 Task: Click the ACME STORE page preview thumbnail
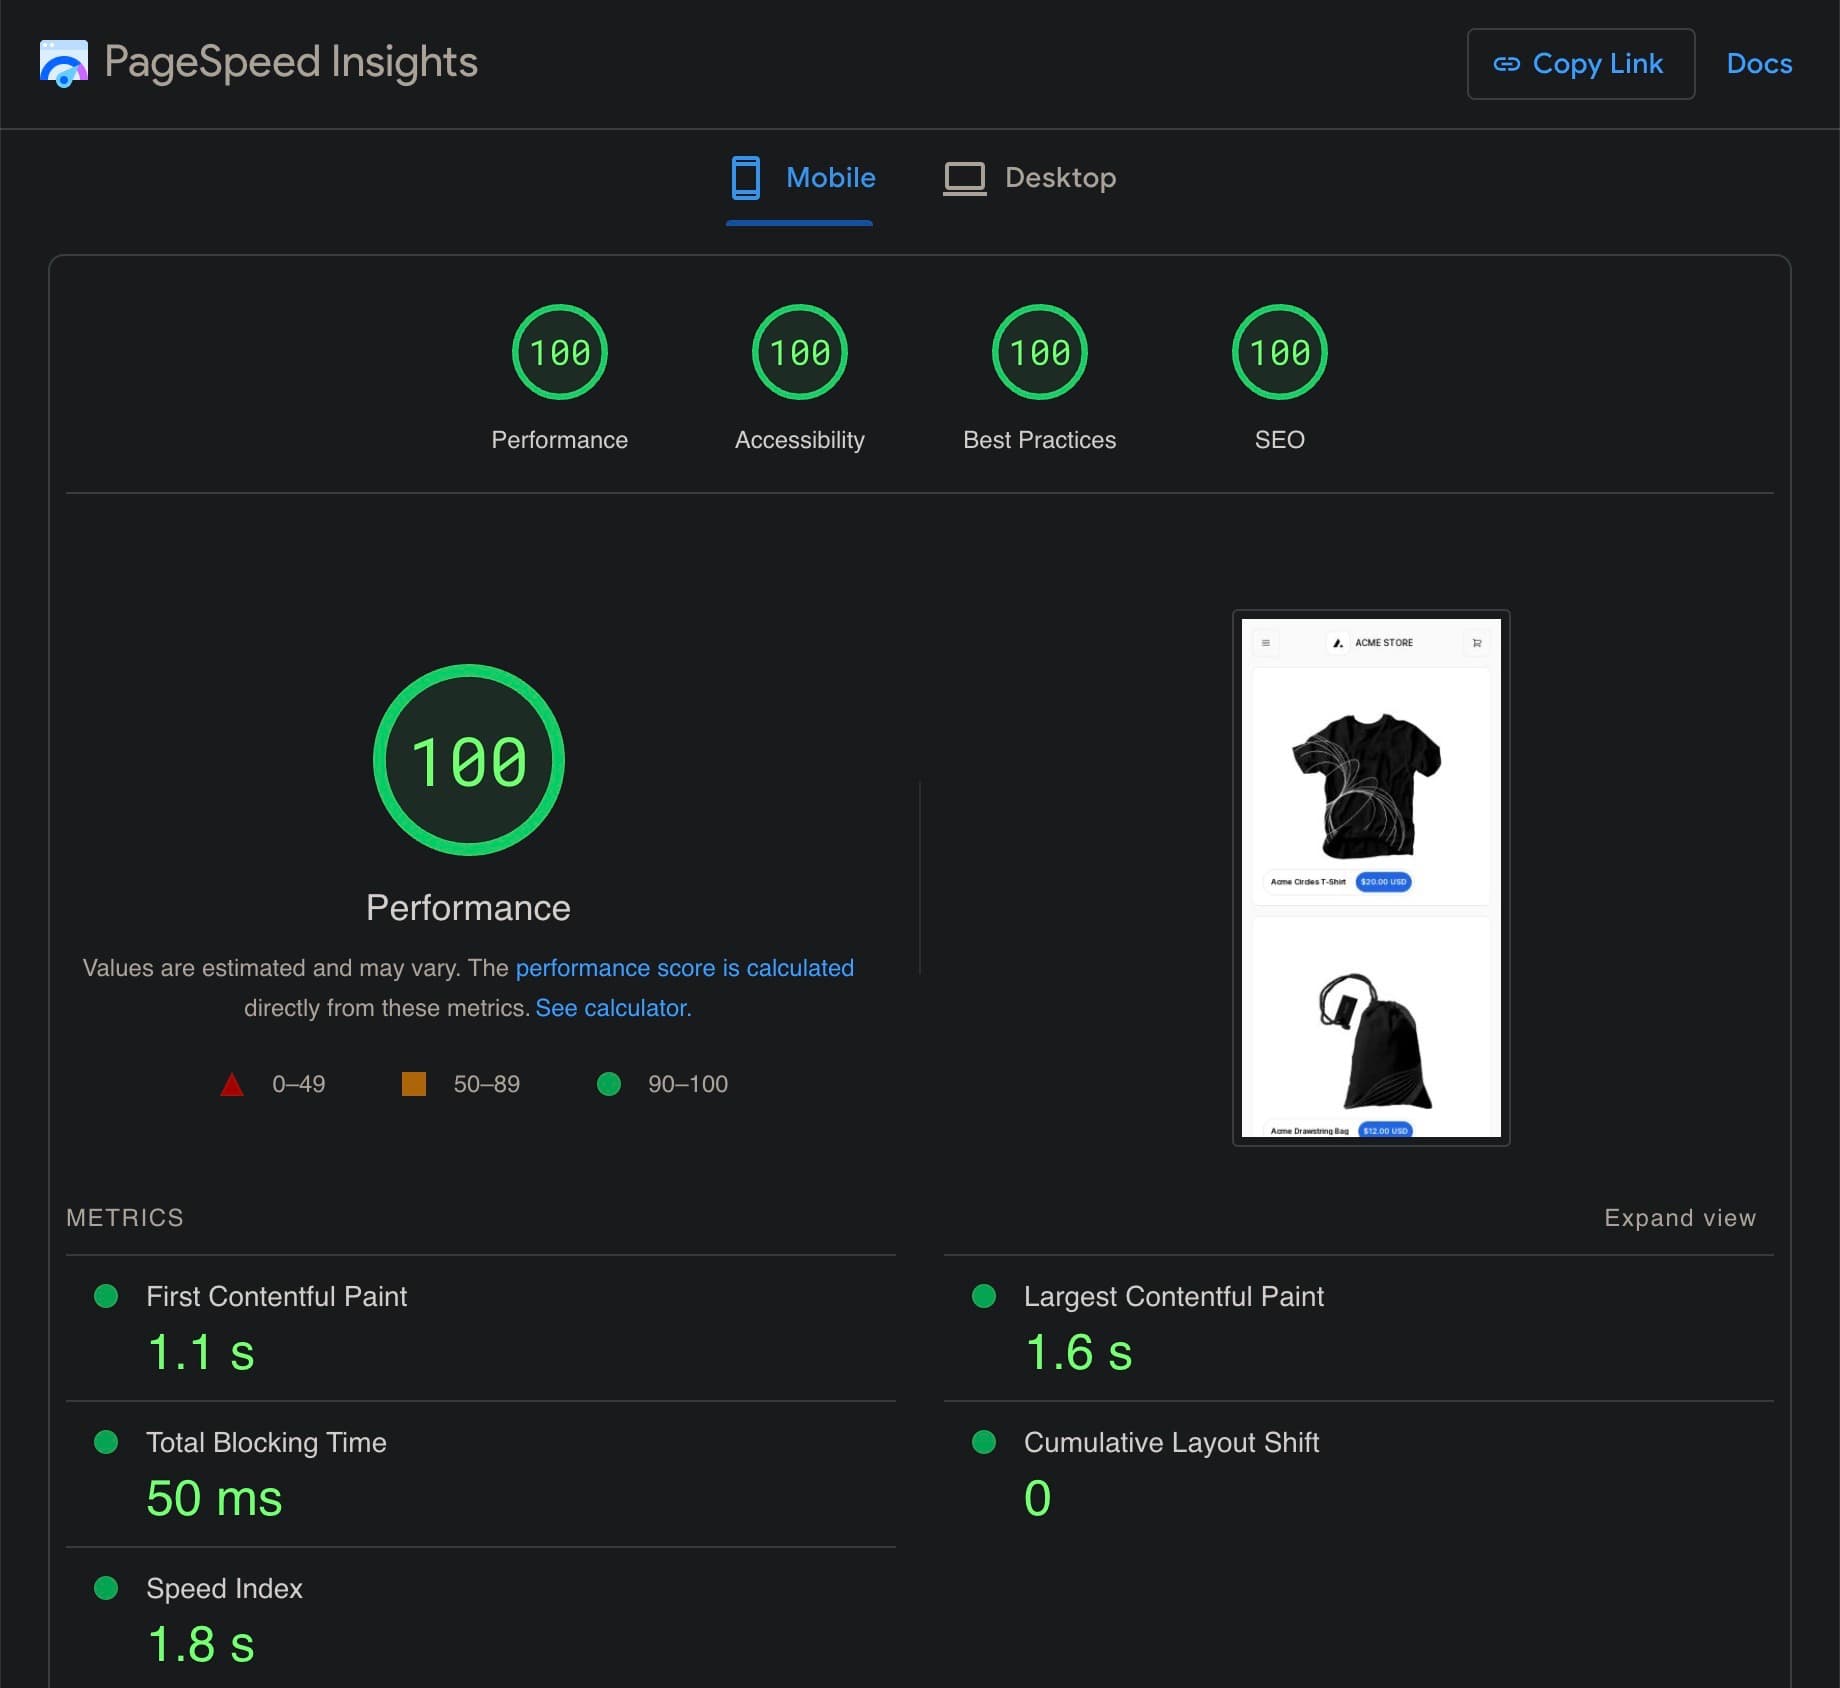coord(1370,878)
